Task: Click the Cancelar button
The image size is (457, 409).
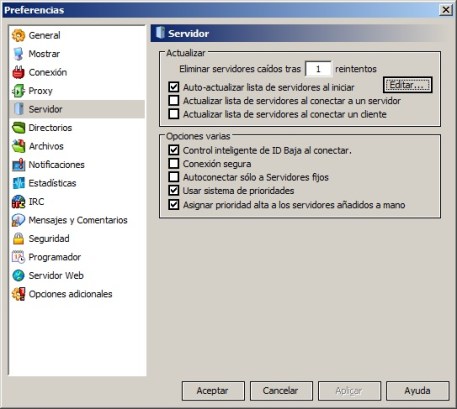Action: [x=281, y=391]
